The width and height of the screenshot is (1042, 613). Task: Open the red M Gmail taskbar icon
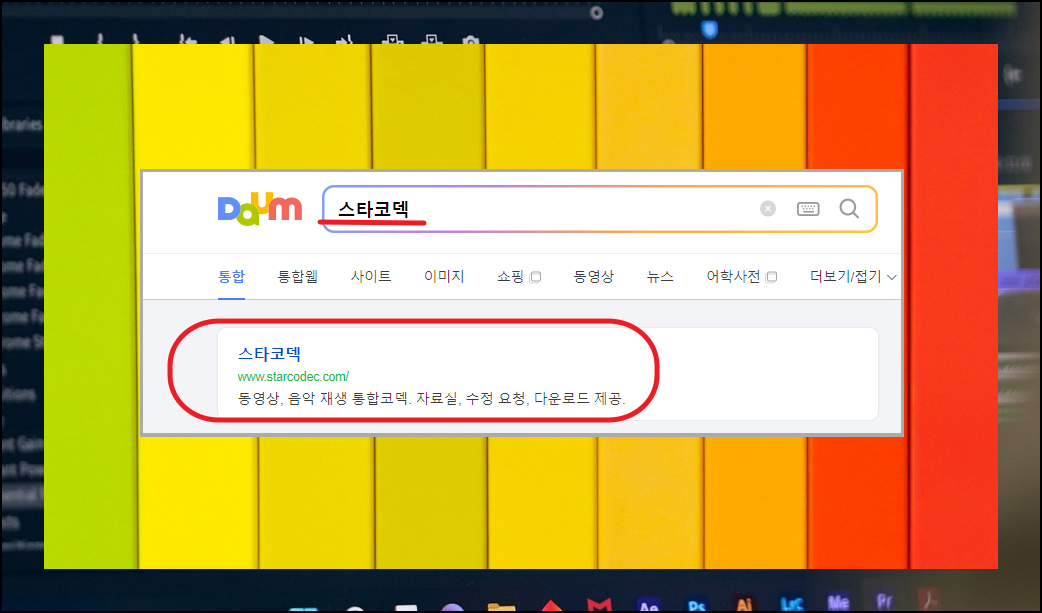pyautogui.click(x=599, y=605)
